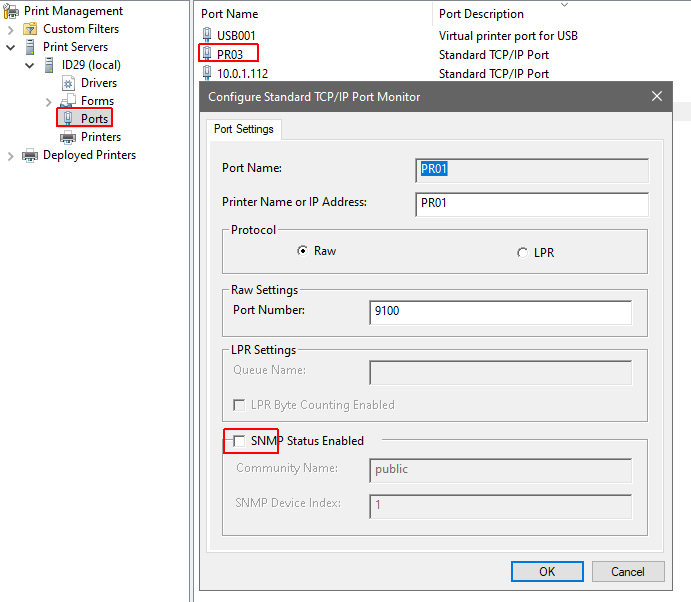Screen dimensions: 691x602
Task: Confirm the dialog with OK
Action: tap(547, 572)
